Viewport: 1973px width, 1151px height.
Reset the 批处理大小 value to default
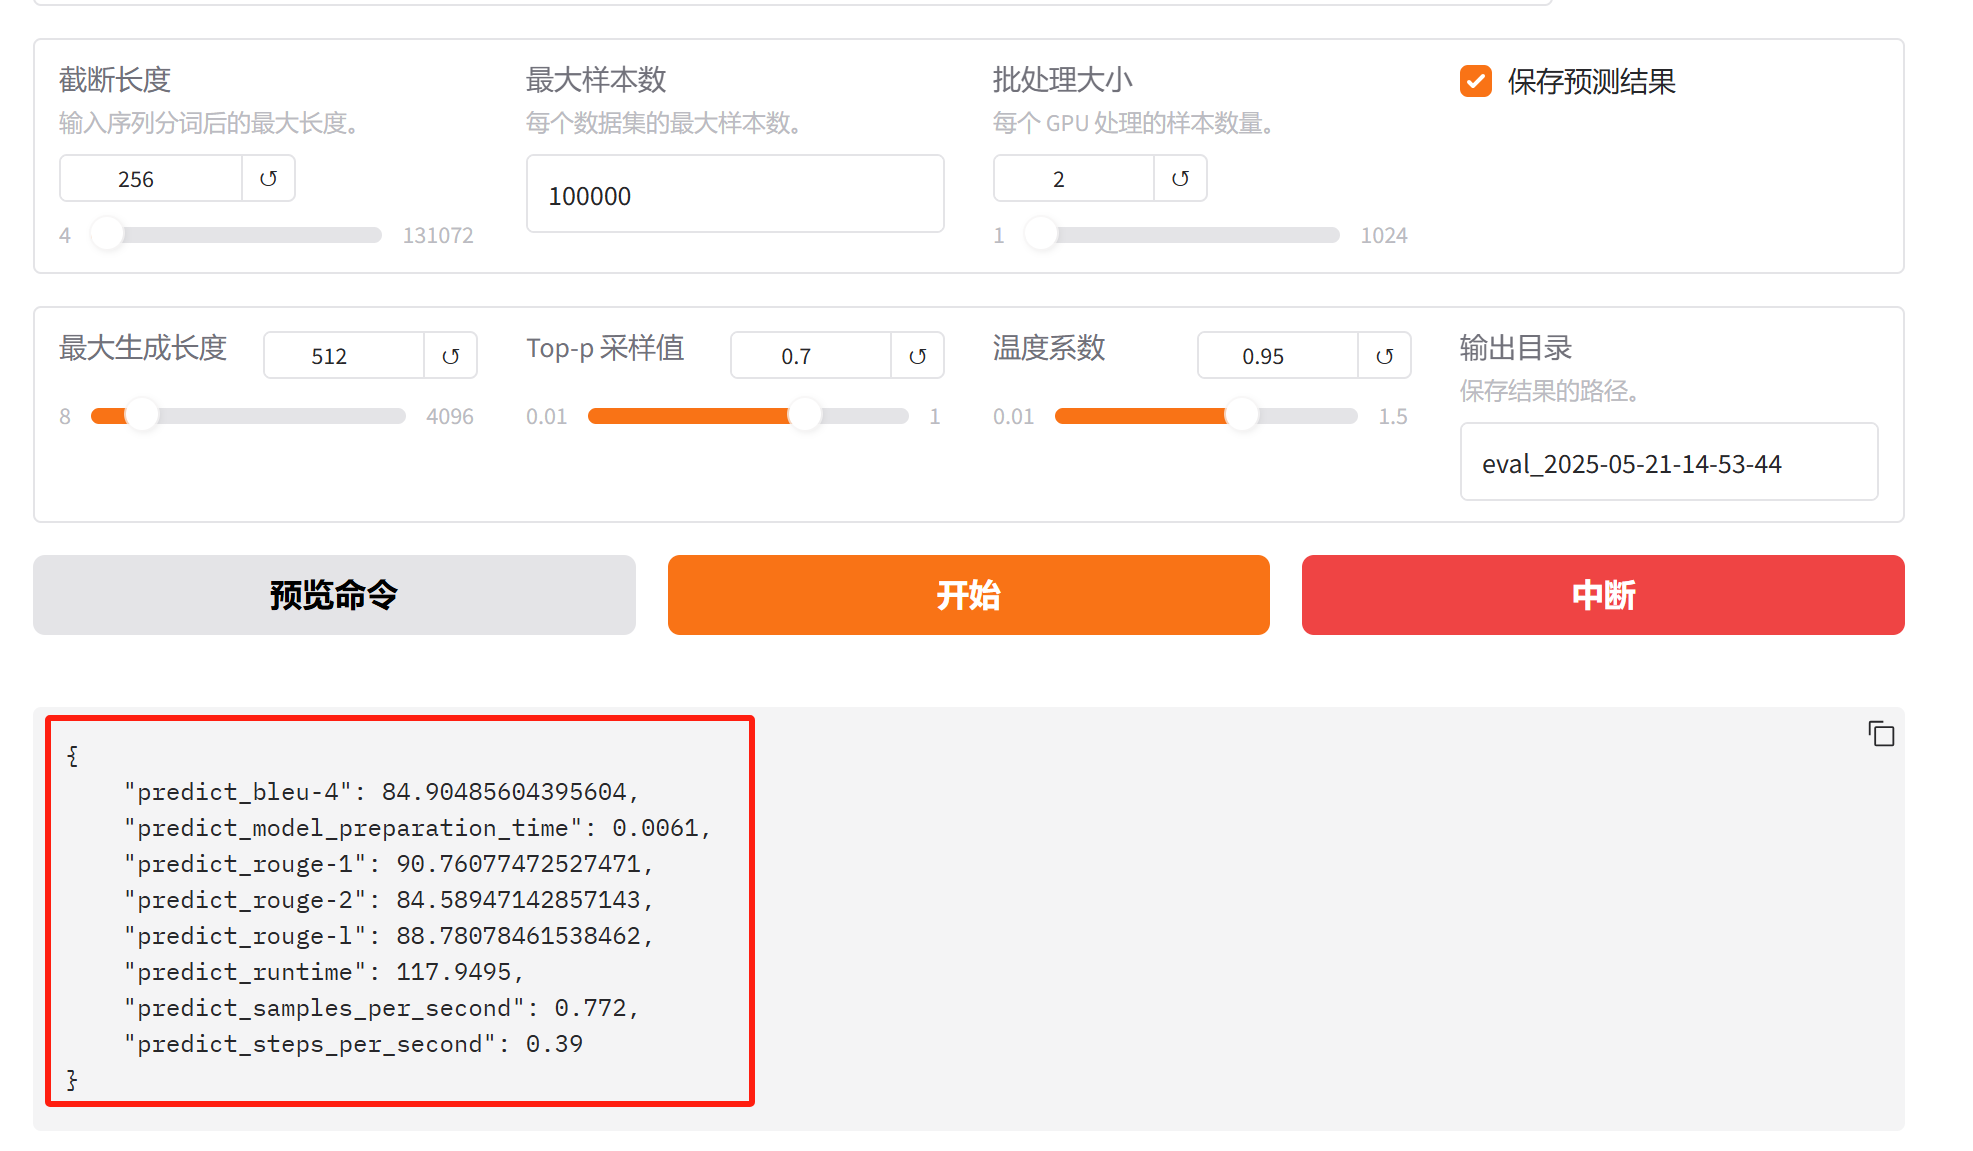[1180, 178]
